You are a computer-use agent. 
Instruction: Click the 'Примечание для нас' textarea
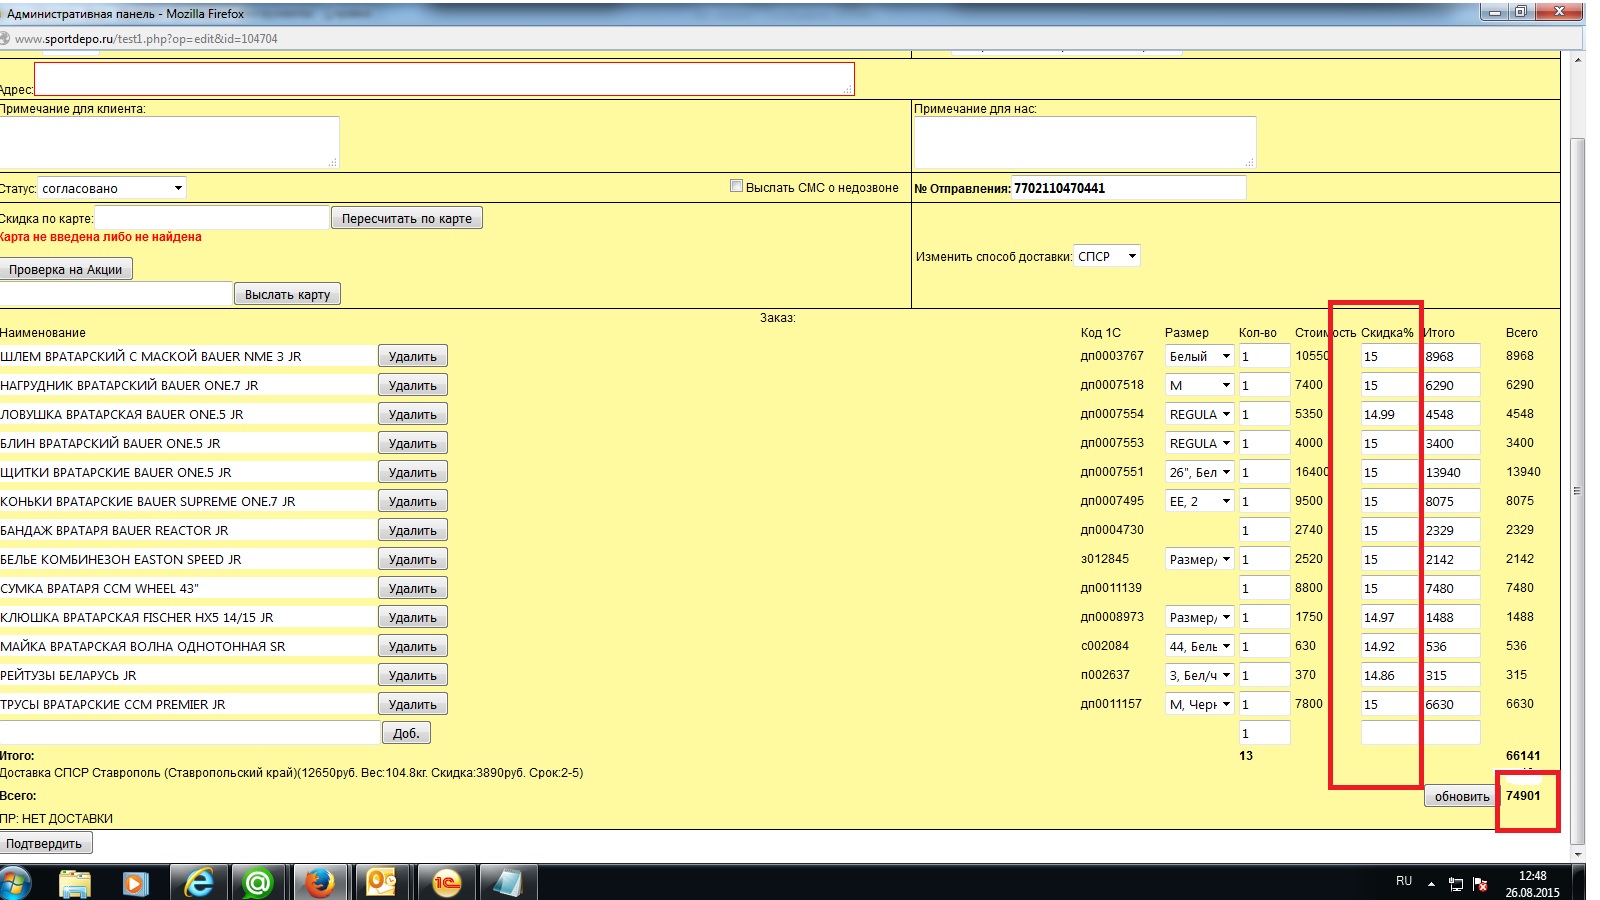(1084, 142)
